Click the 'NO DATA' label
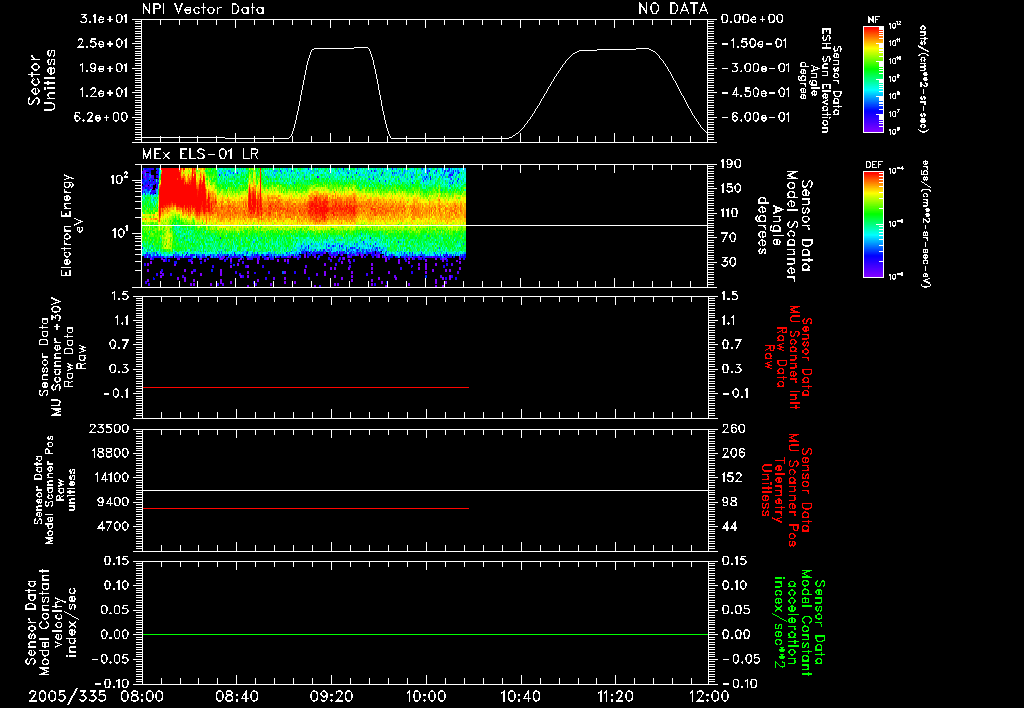1024x708 pixels. (673, 8)
